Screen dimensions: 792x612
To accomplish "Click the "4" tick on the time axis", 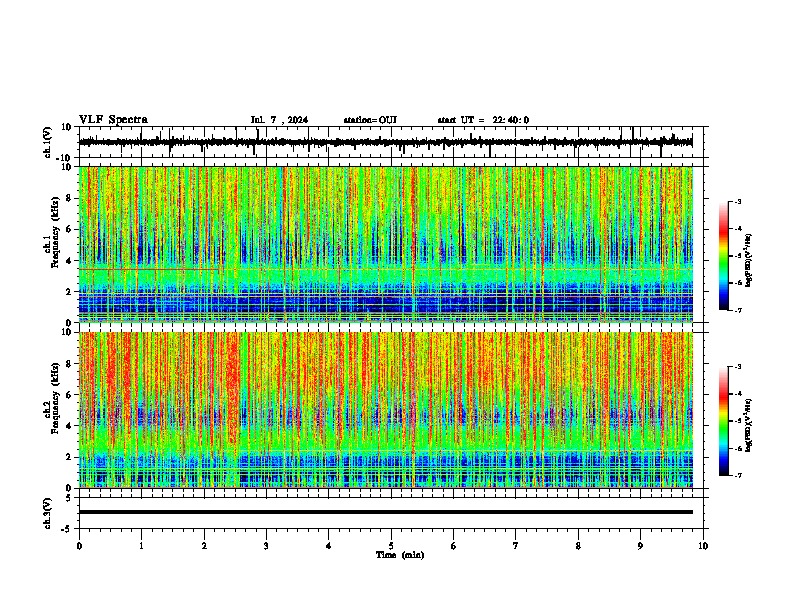I will coord(329,546).
